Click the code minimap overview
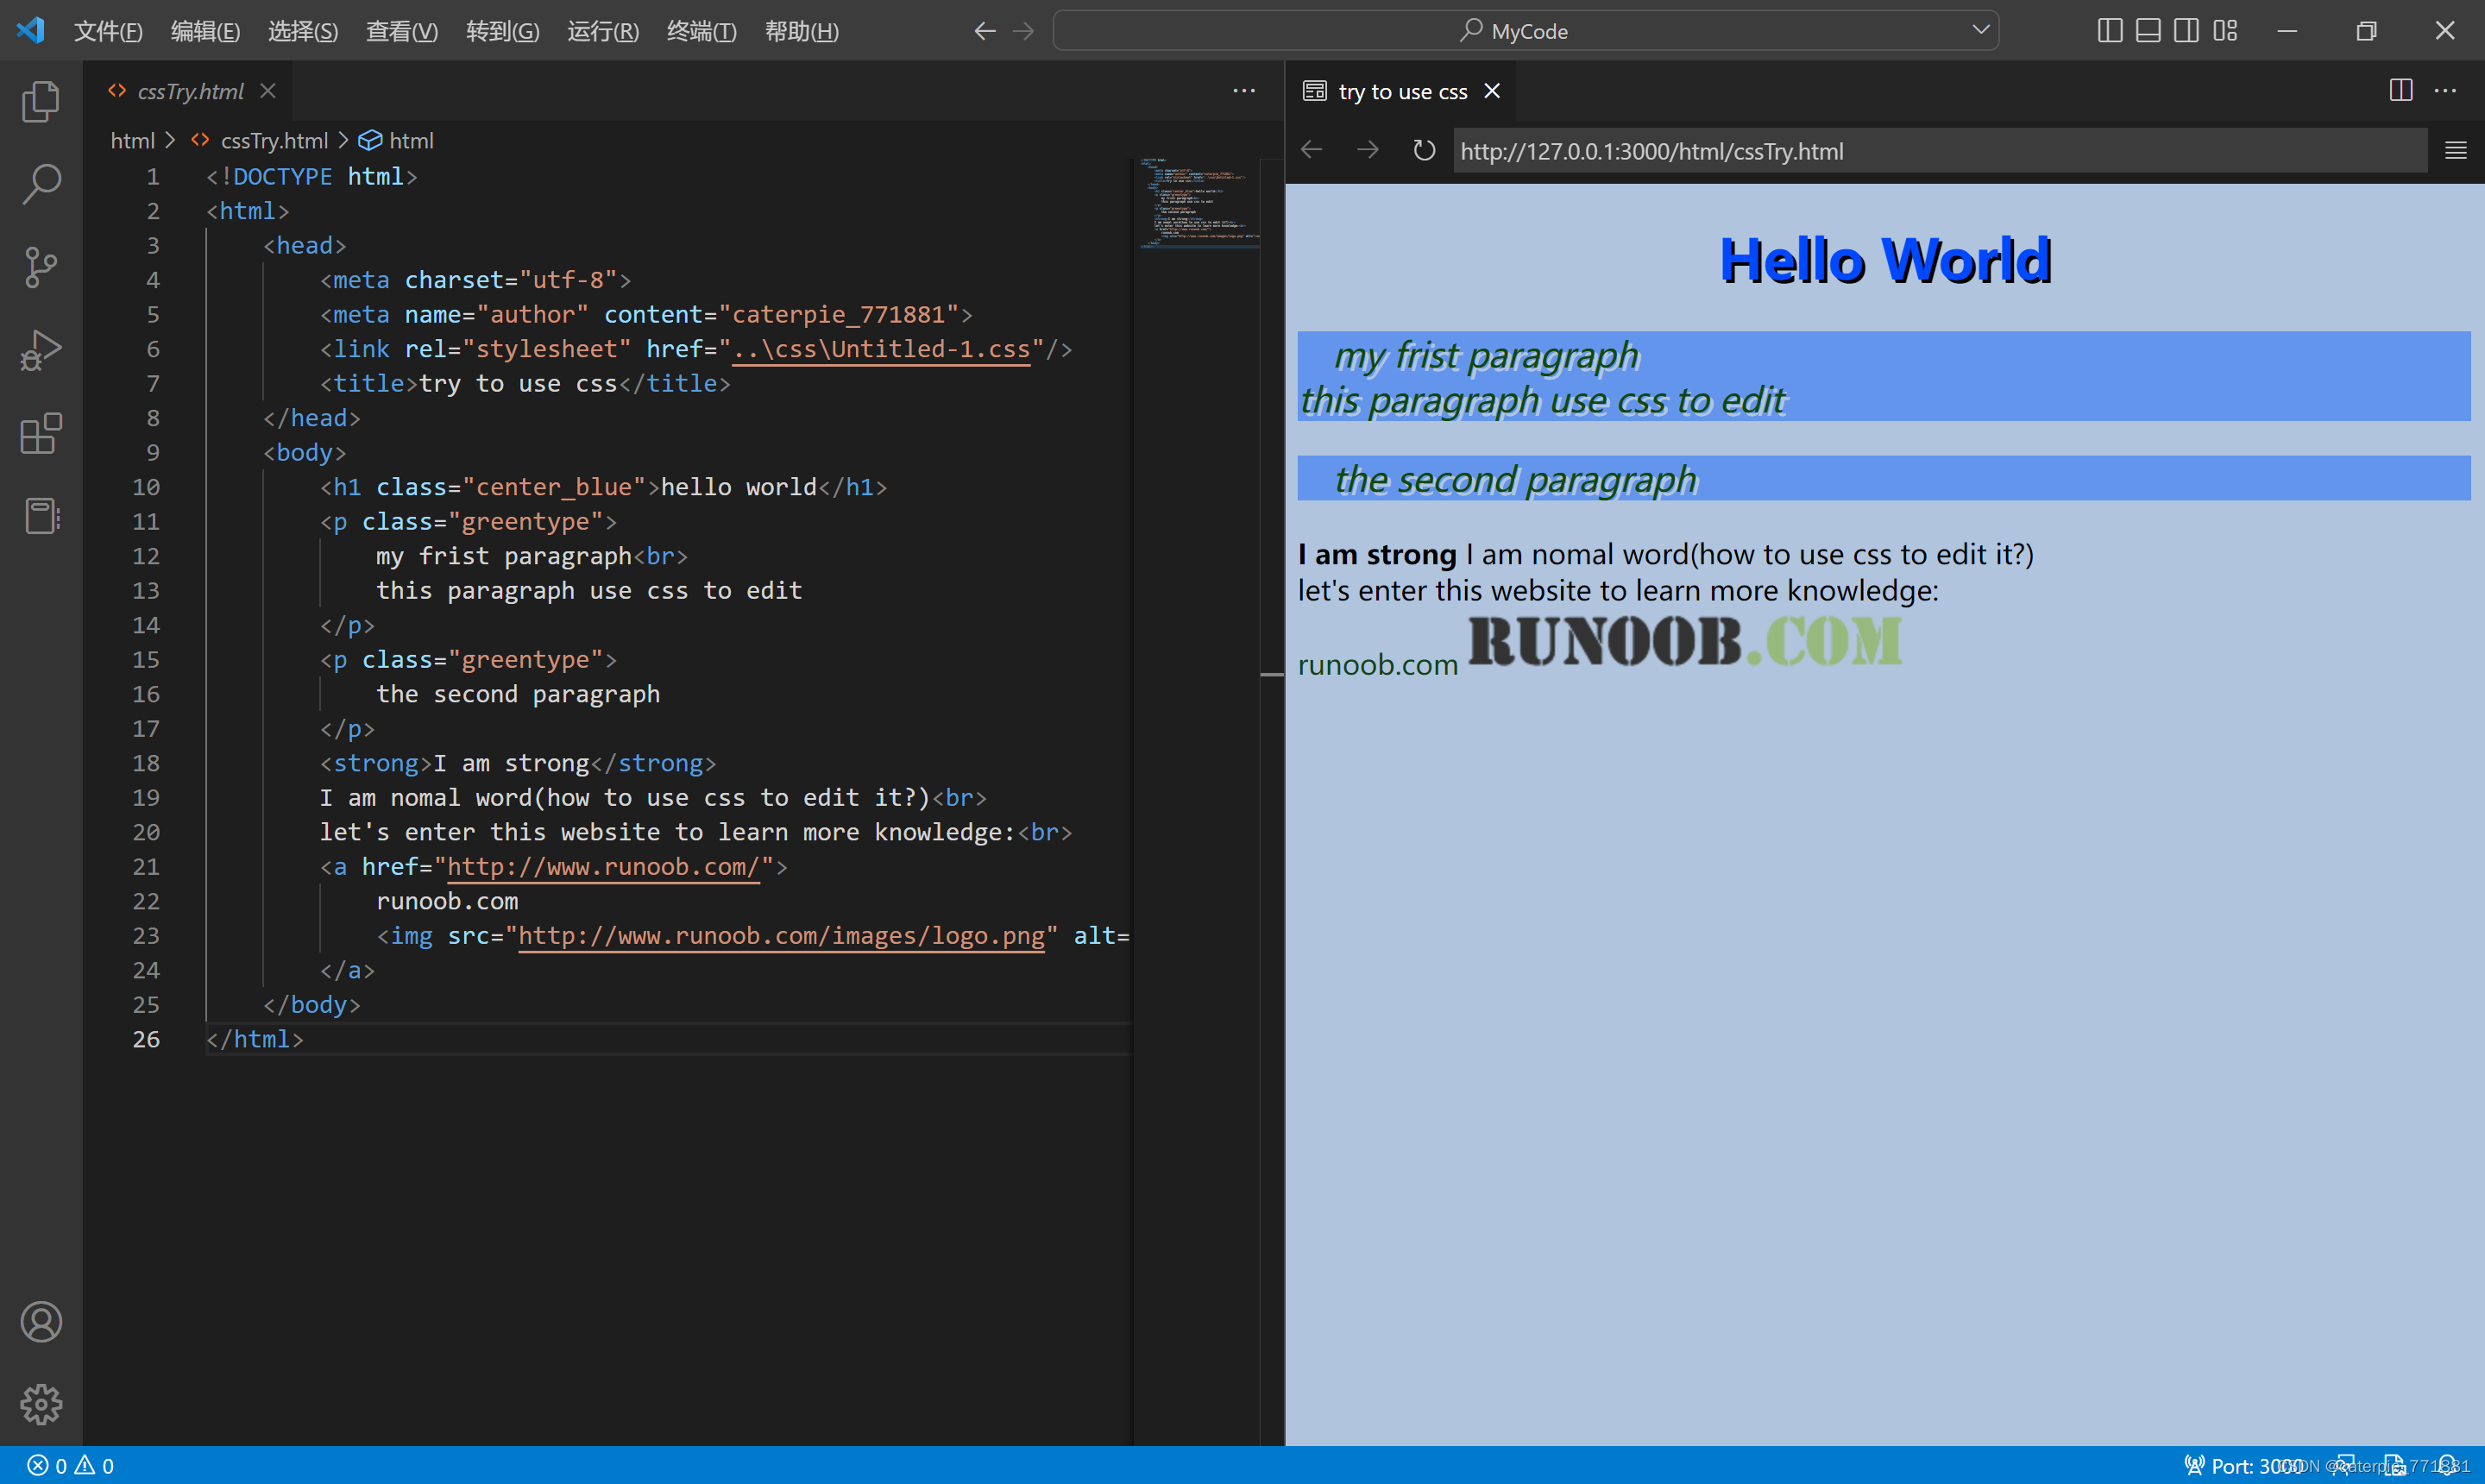The image size is (2485, 1484). click(1198, 203)
